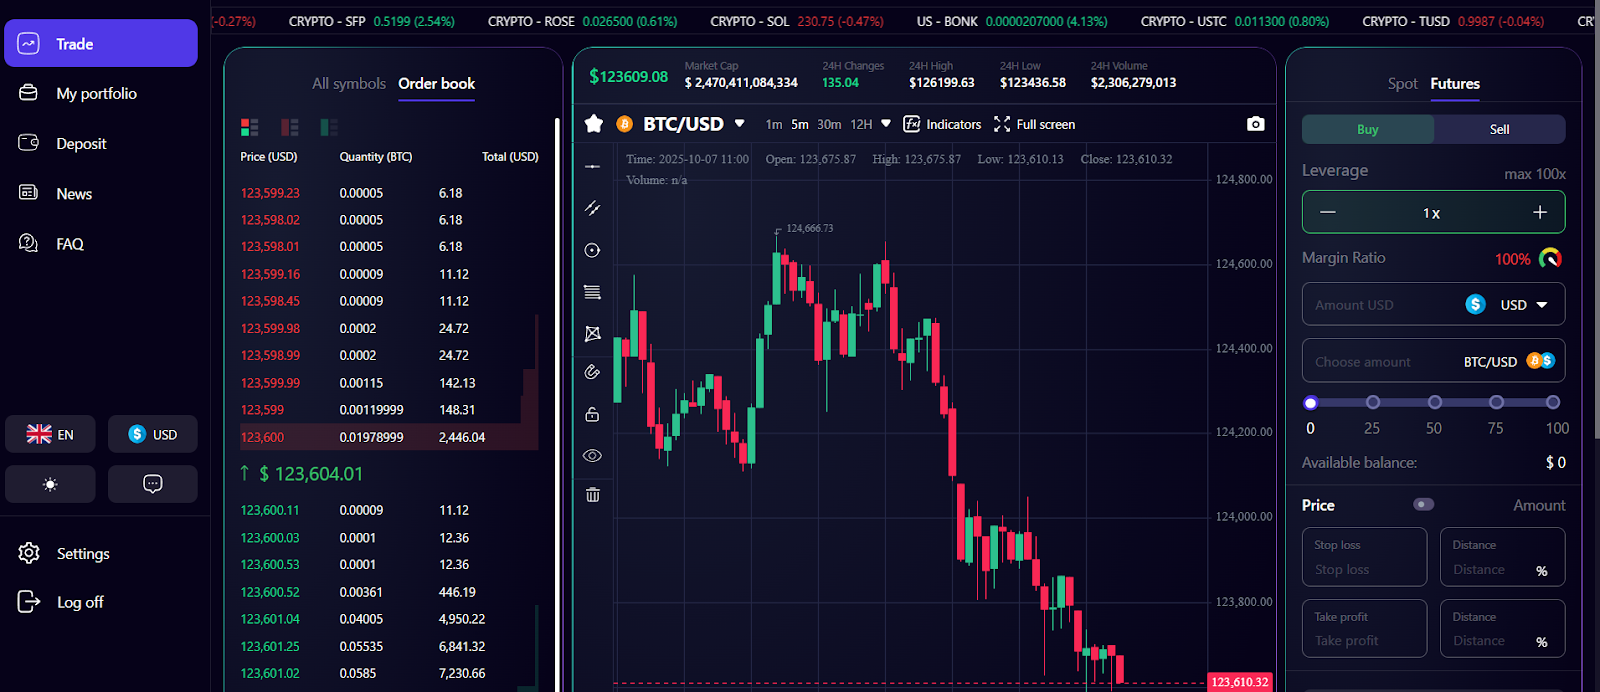Image resolution: width=1600 pixels, height=692 pixels.
Task: Select the Sell side toggle
Action: point(1499,129)
